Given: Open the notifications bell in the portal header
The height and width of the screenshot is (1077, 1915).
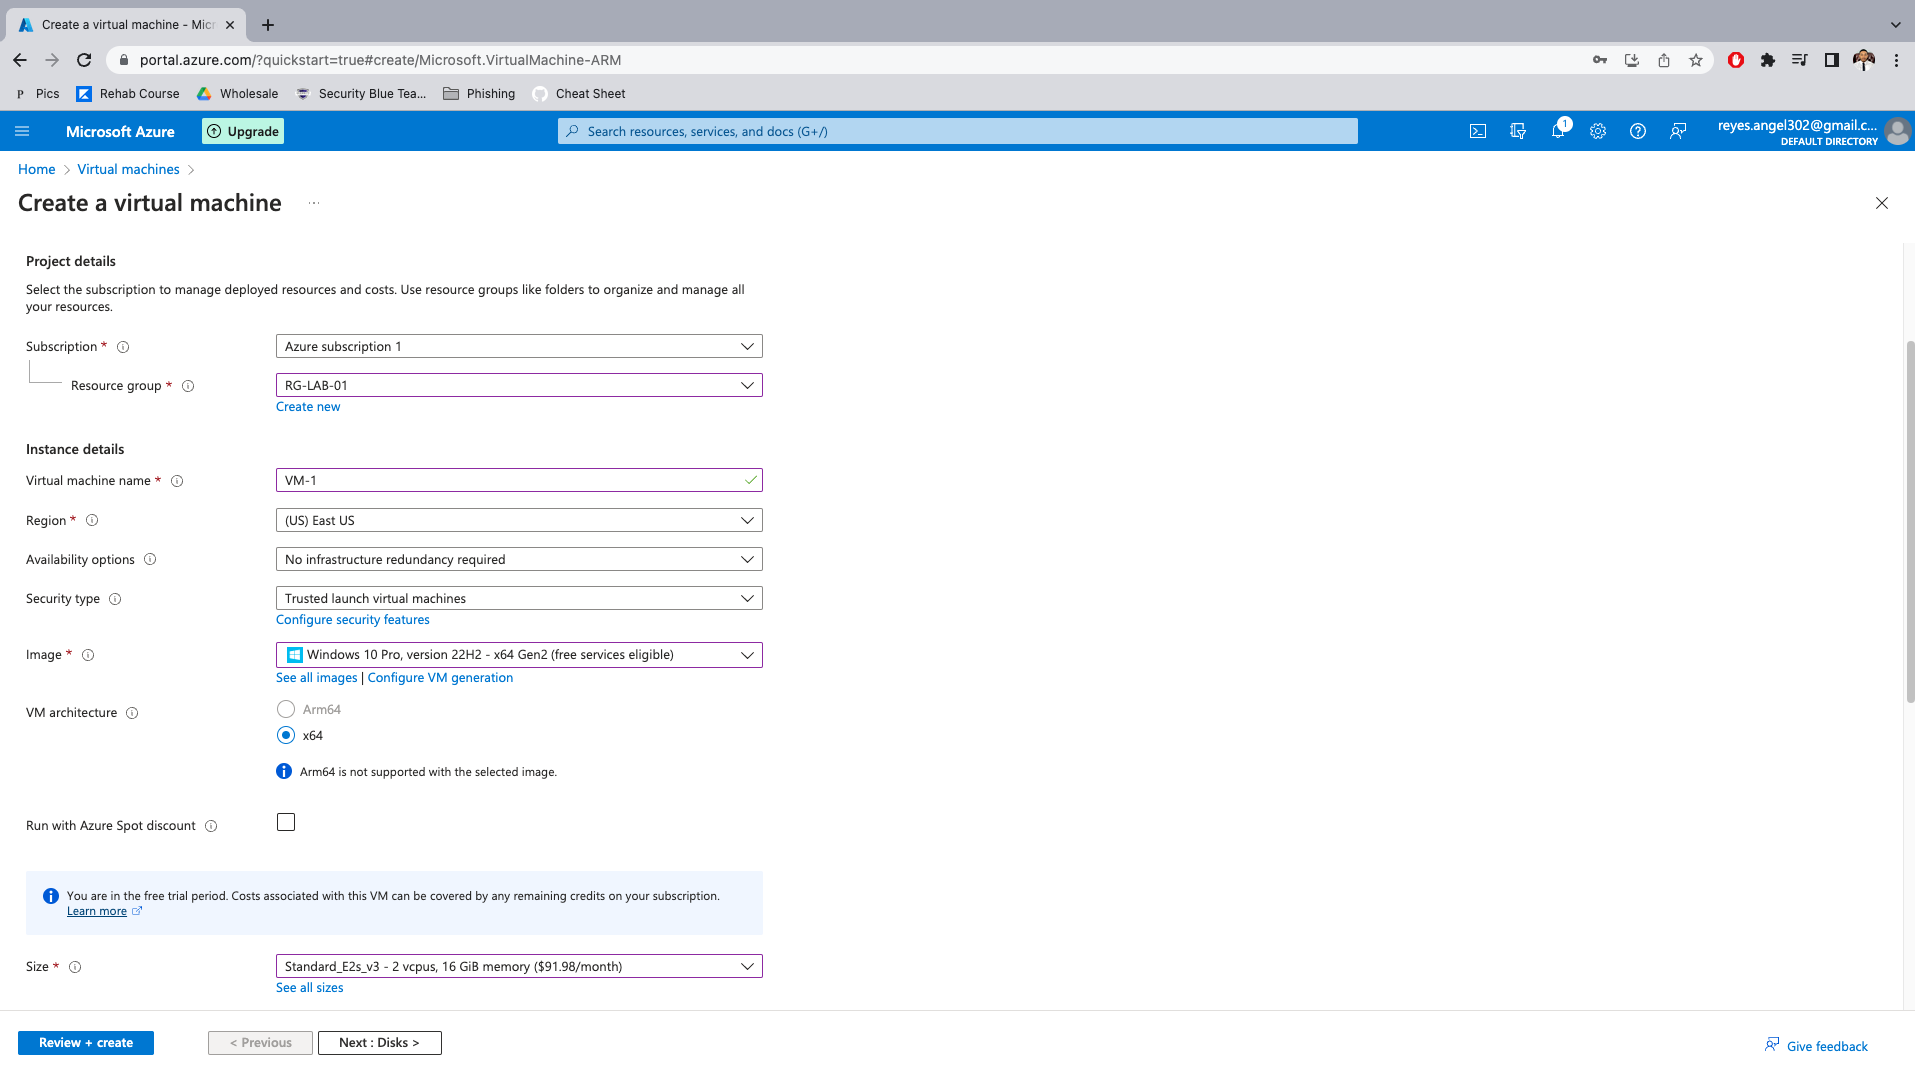Looking at the screenshot, I should (1558, 131).
